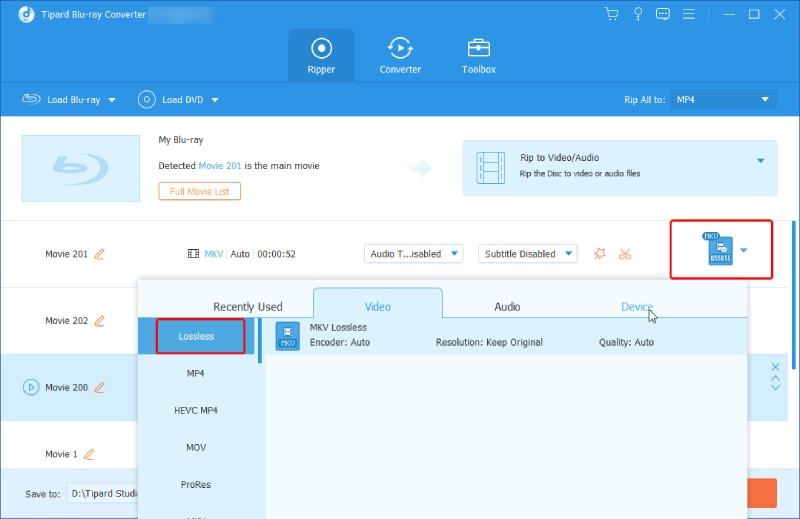Open the Subtitle Disabled dropdown

(528, 254)
